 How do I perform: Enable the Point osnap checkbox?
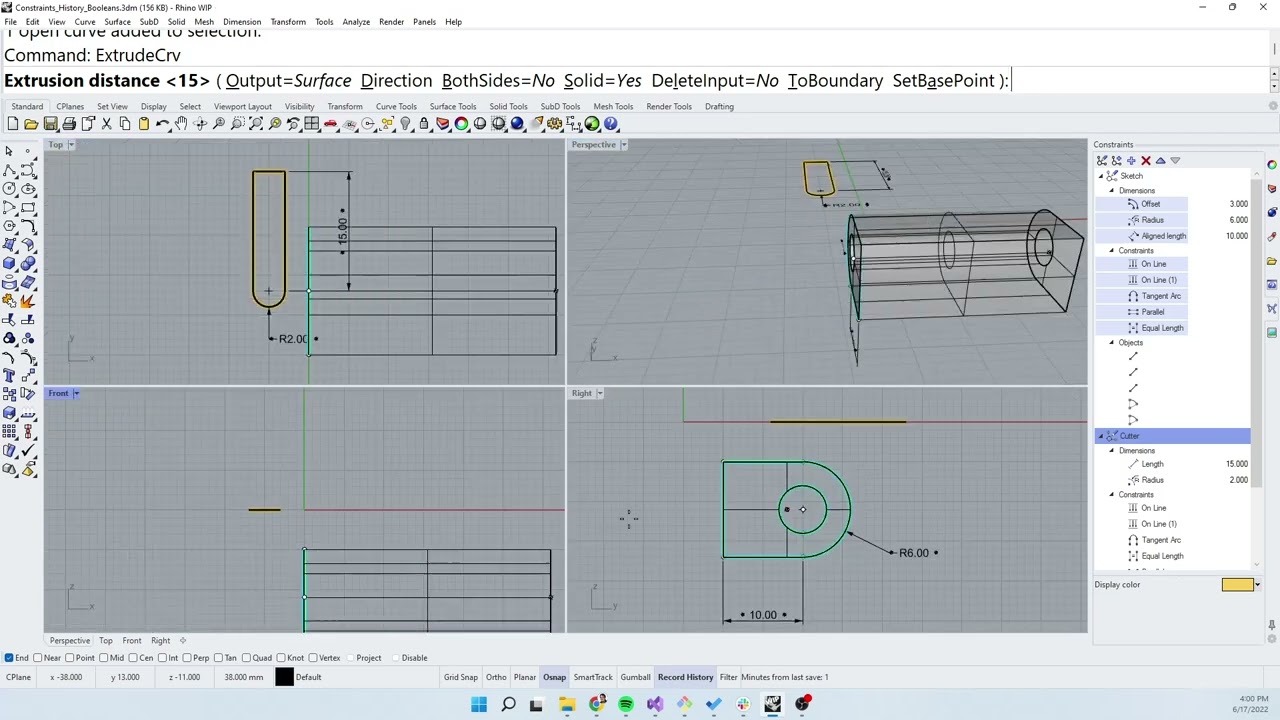point(71,658)
